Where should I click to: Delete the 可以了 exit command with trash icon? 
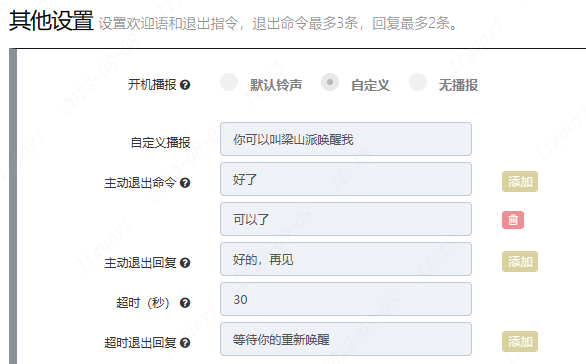513,220
